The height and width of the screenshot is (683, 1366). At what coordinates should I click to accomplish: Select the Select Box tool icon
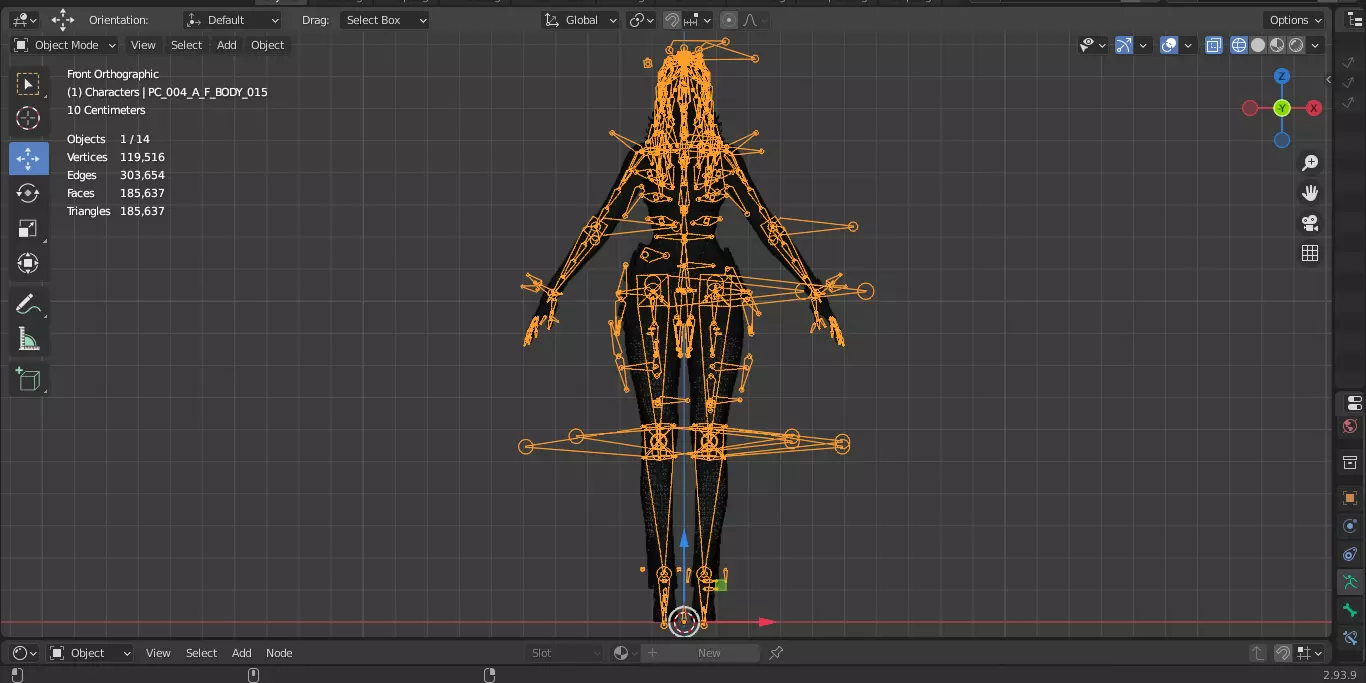[x=28, y=84]
